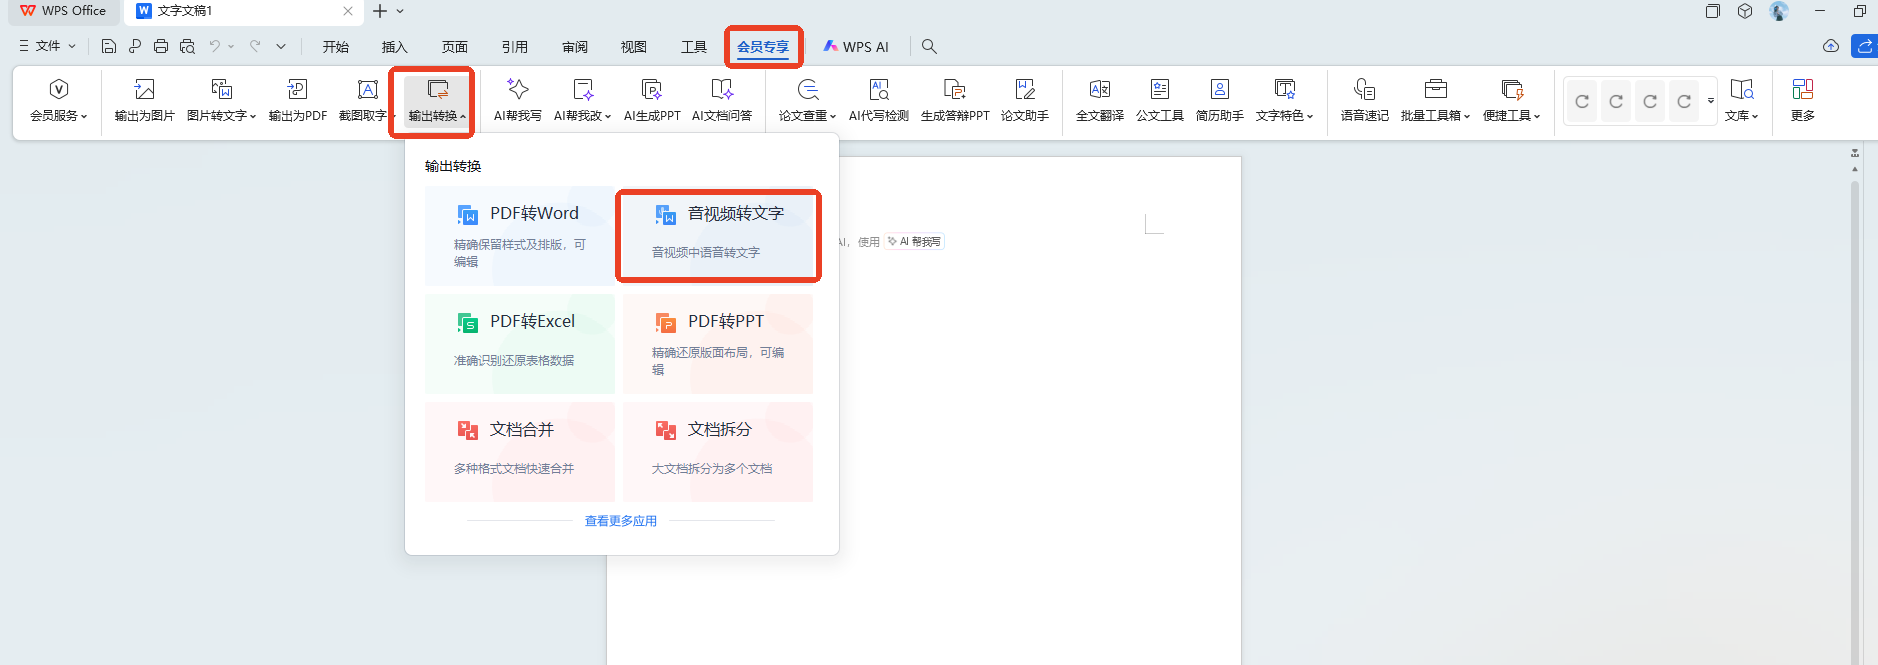
Task: Expand 批量工具箱 batch toolbox dropdown
Action: (x=1435, y=101)
